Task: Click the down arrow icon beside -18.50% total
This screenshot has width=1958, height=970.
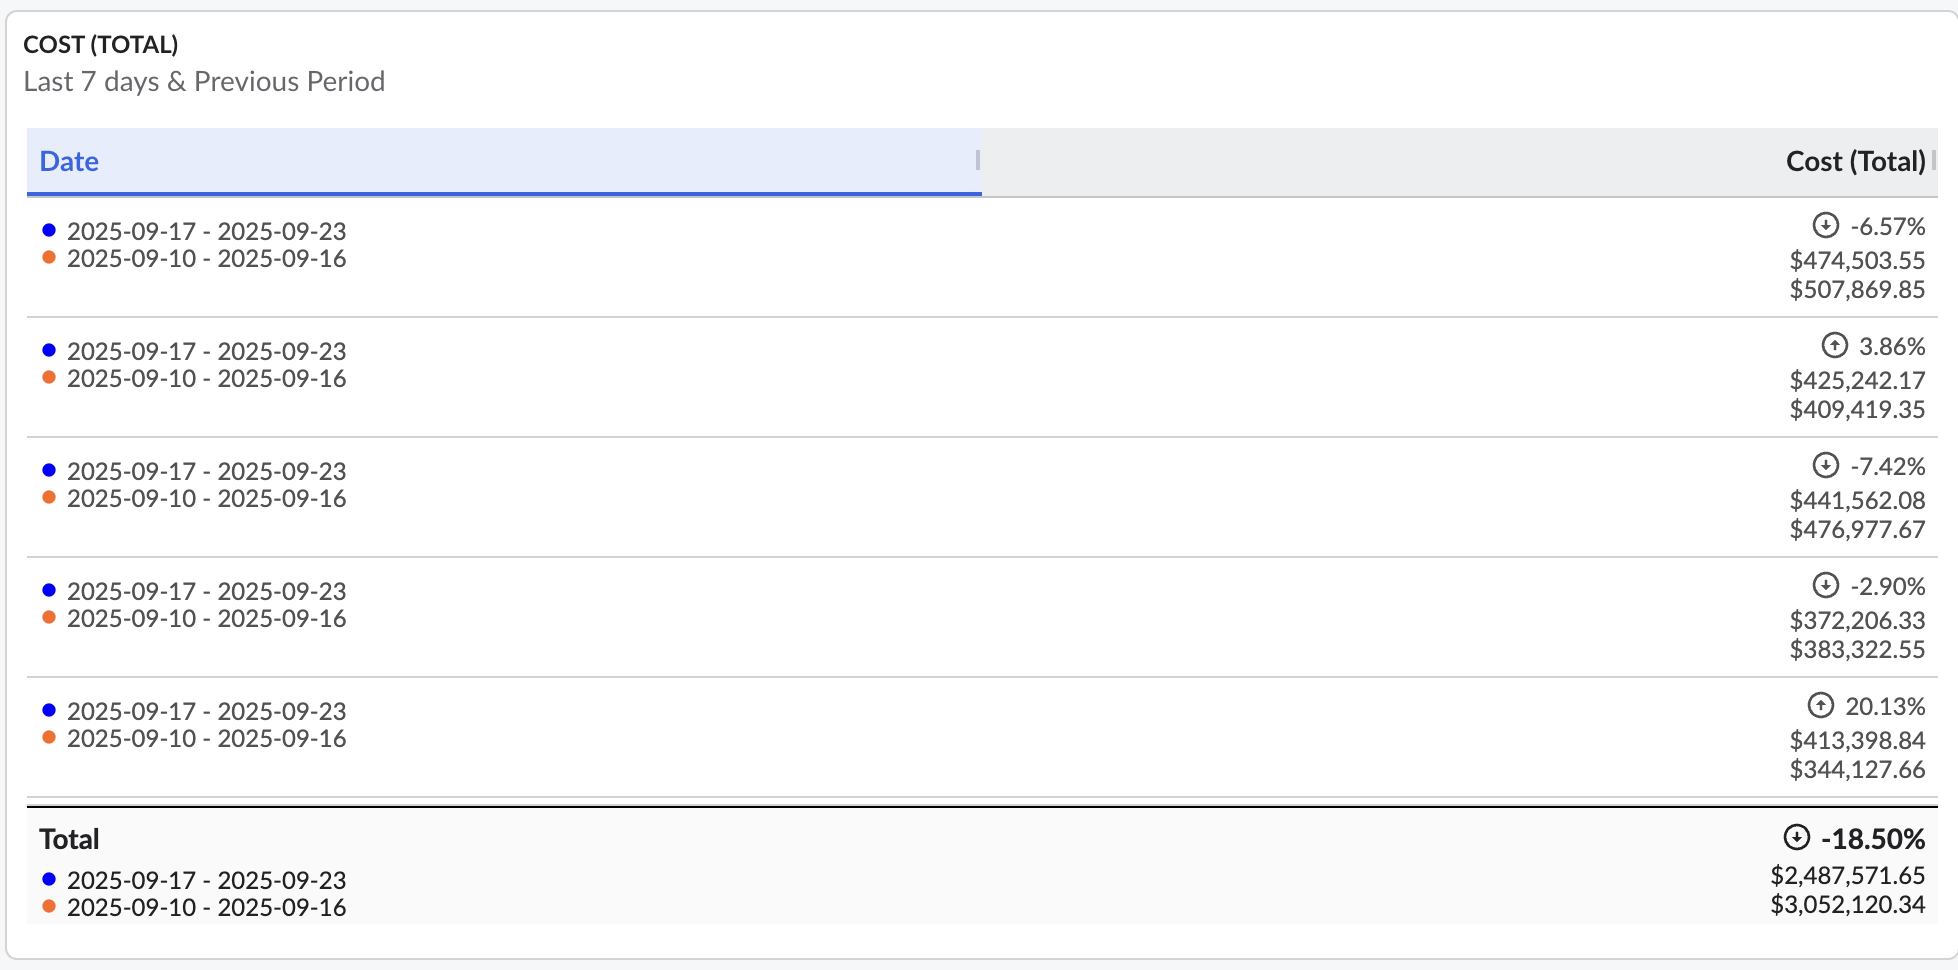Action: pos(1796,837)
